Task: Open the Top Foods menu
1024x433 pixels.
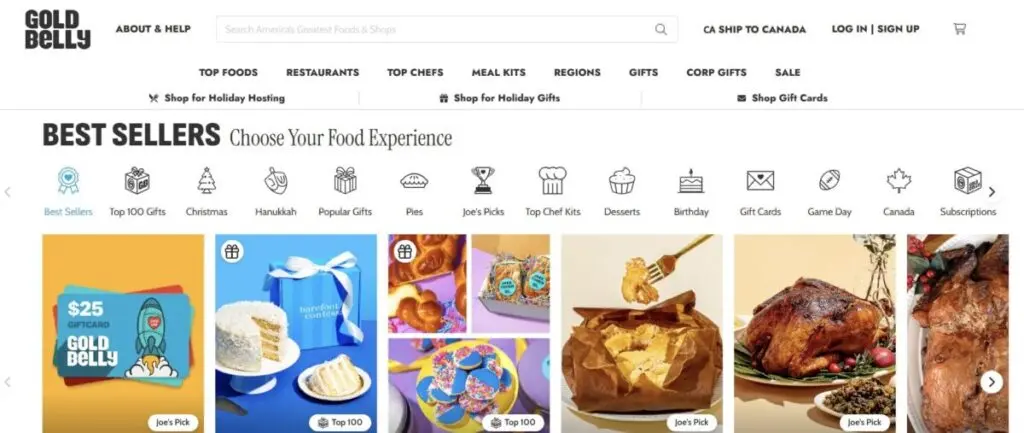Action: [228, 72]
